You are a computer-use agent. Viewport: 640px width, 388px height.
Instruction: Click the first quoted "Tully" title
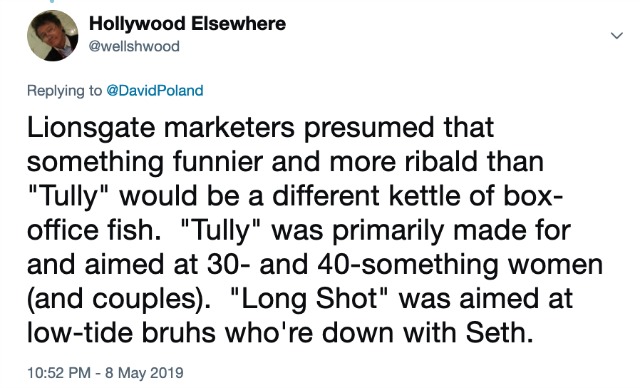[69, 196]
